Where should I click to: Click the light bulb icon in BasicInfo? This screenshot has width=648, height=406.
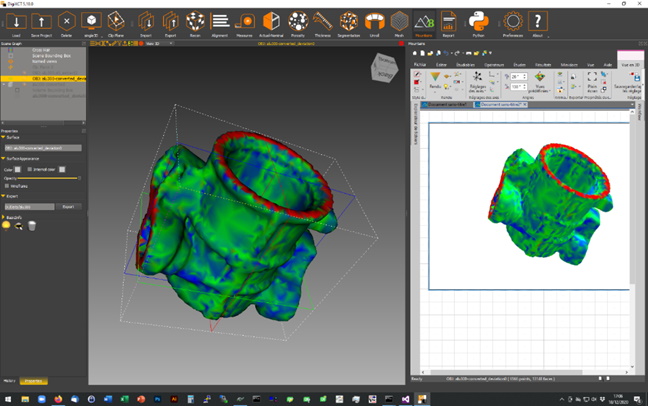pyautogui.click(x=6, y=225)
